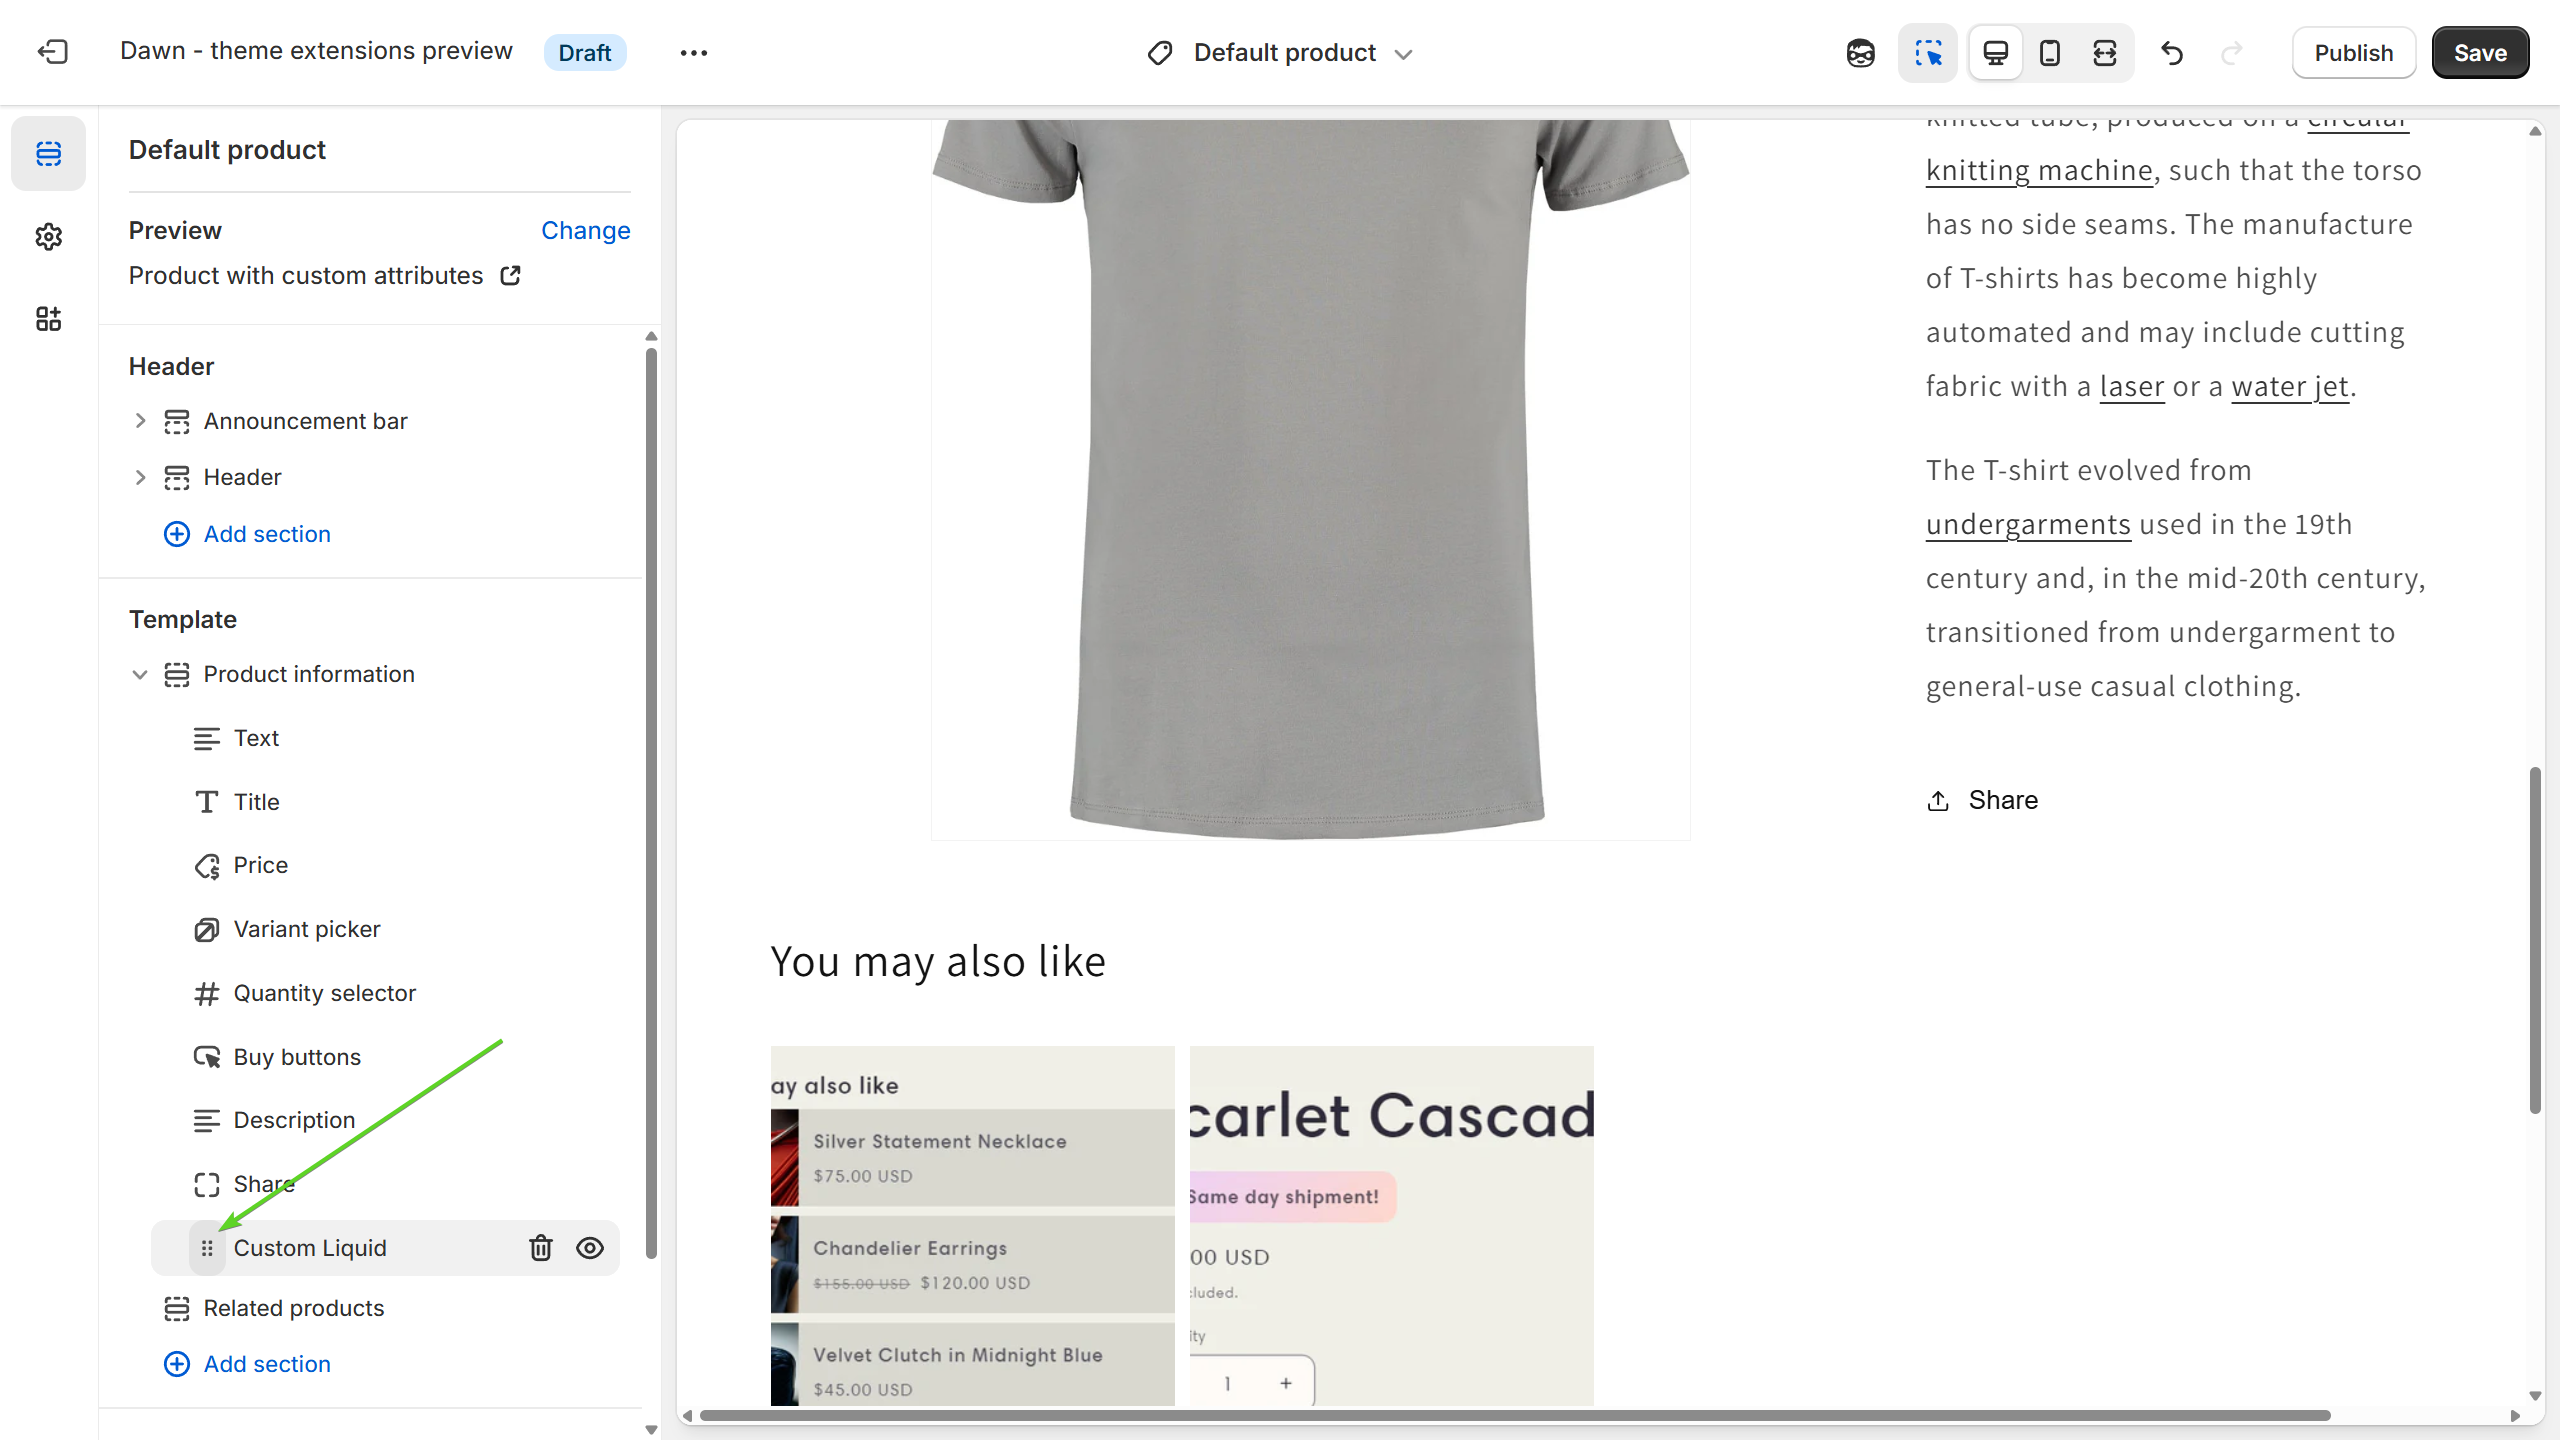Open the Default product template dropdown

(x=1283, y=53)
